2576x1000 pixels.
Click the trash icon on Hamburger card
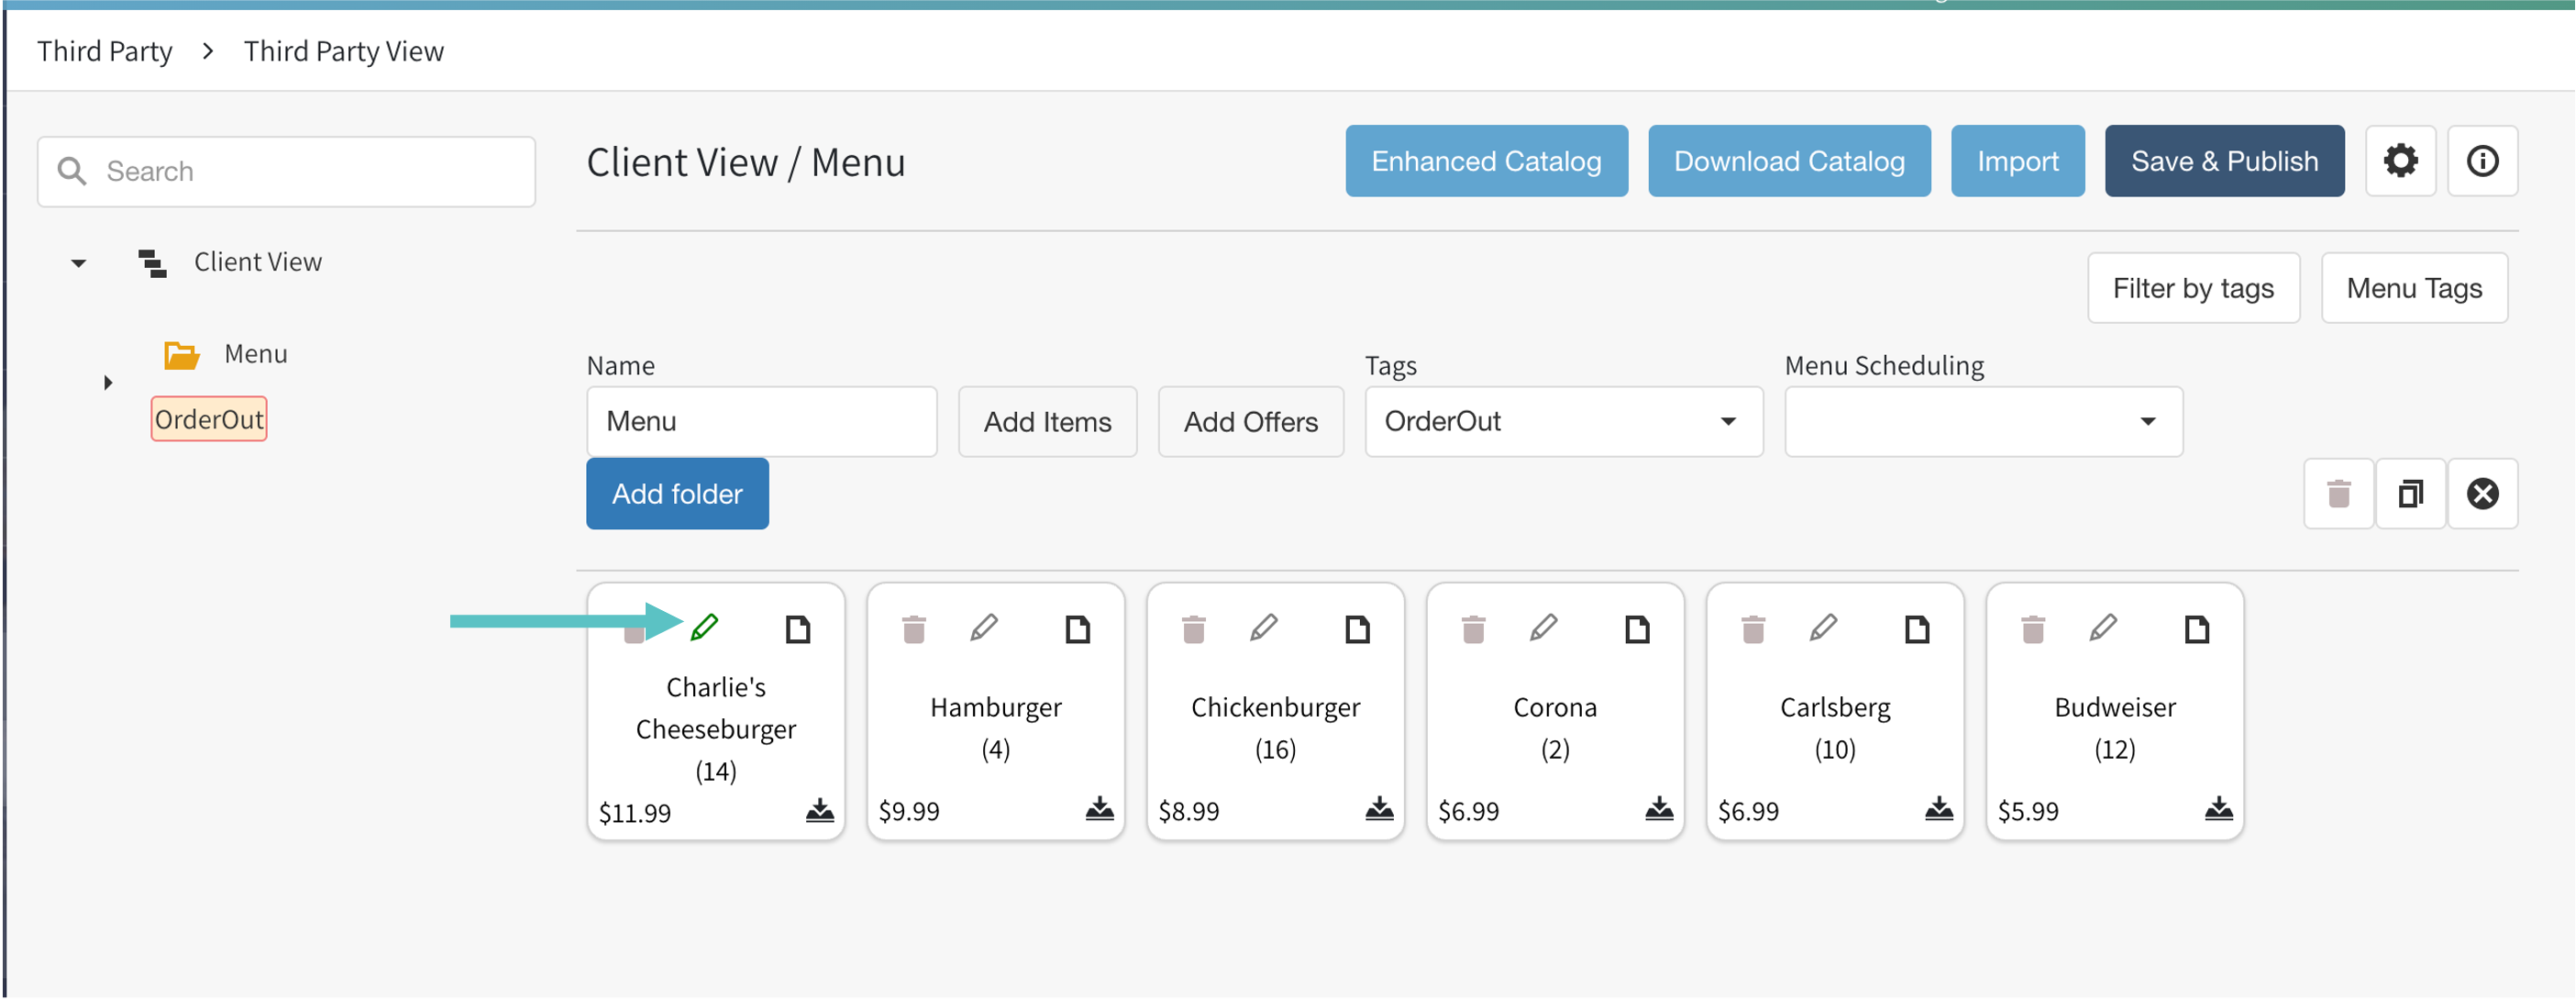913,629
